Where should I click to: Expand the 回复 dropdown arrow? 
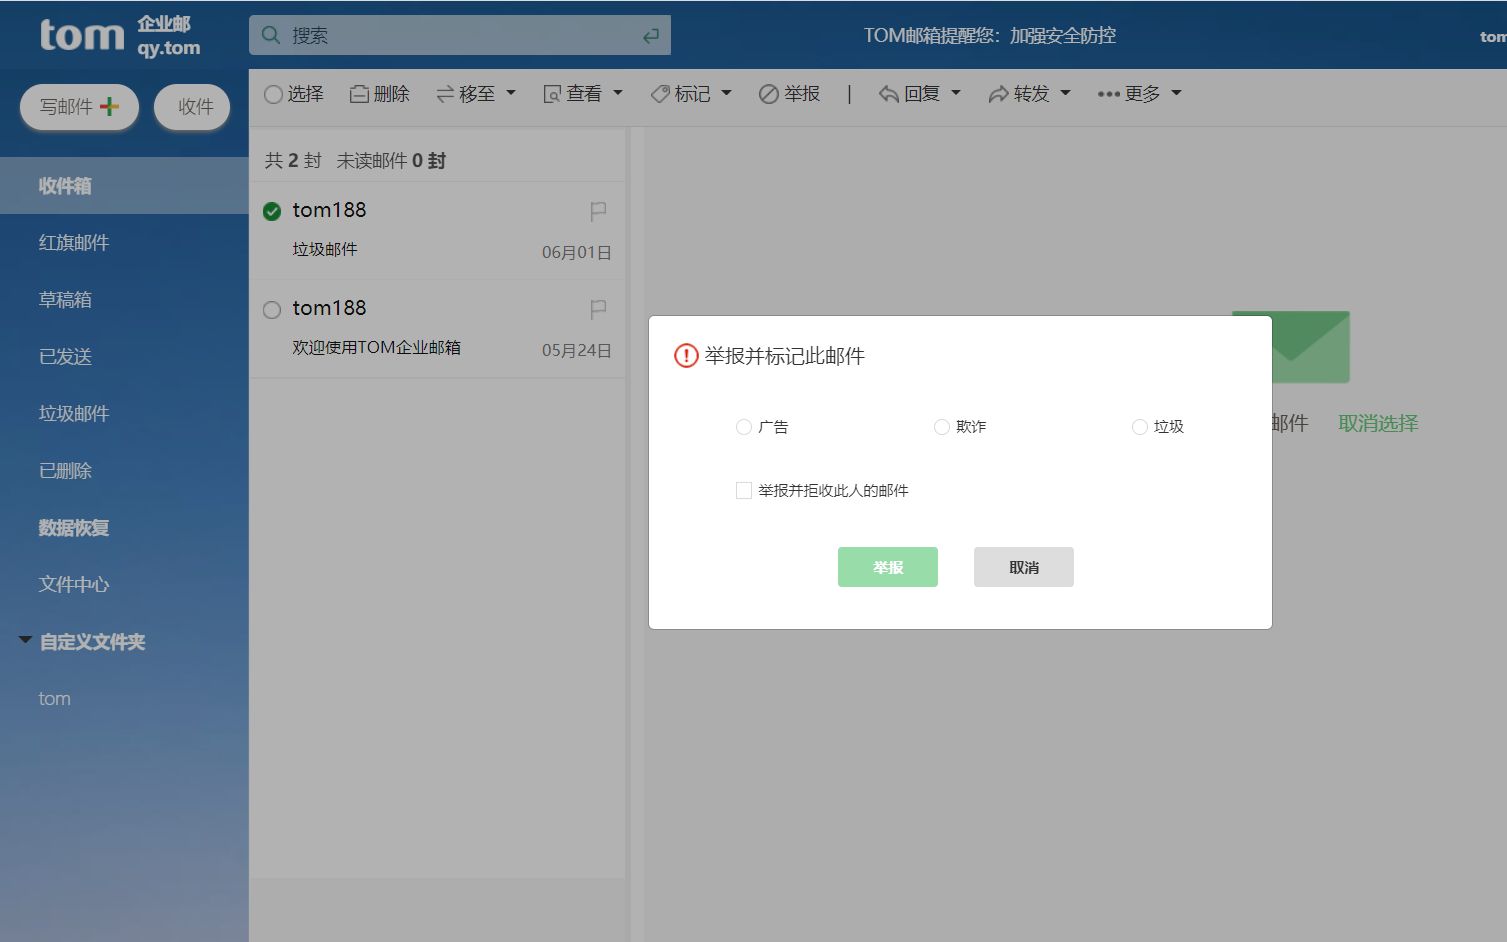pos(958,93)
